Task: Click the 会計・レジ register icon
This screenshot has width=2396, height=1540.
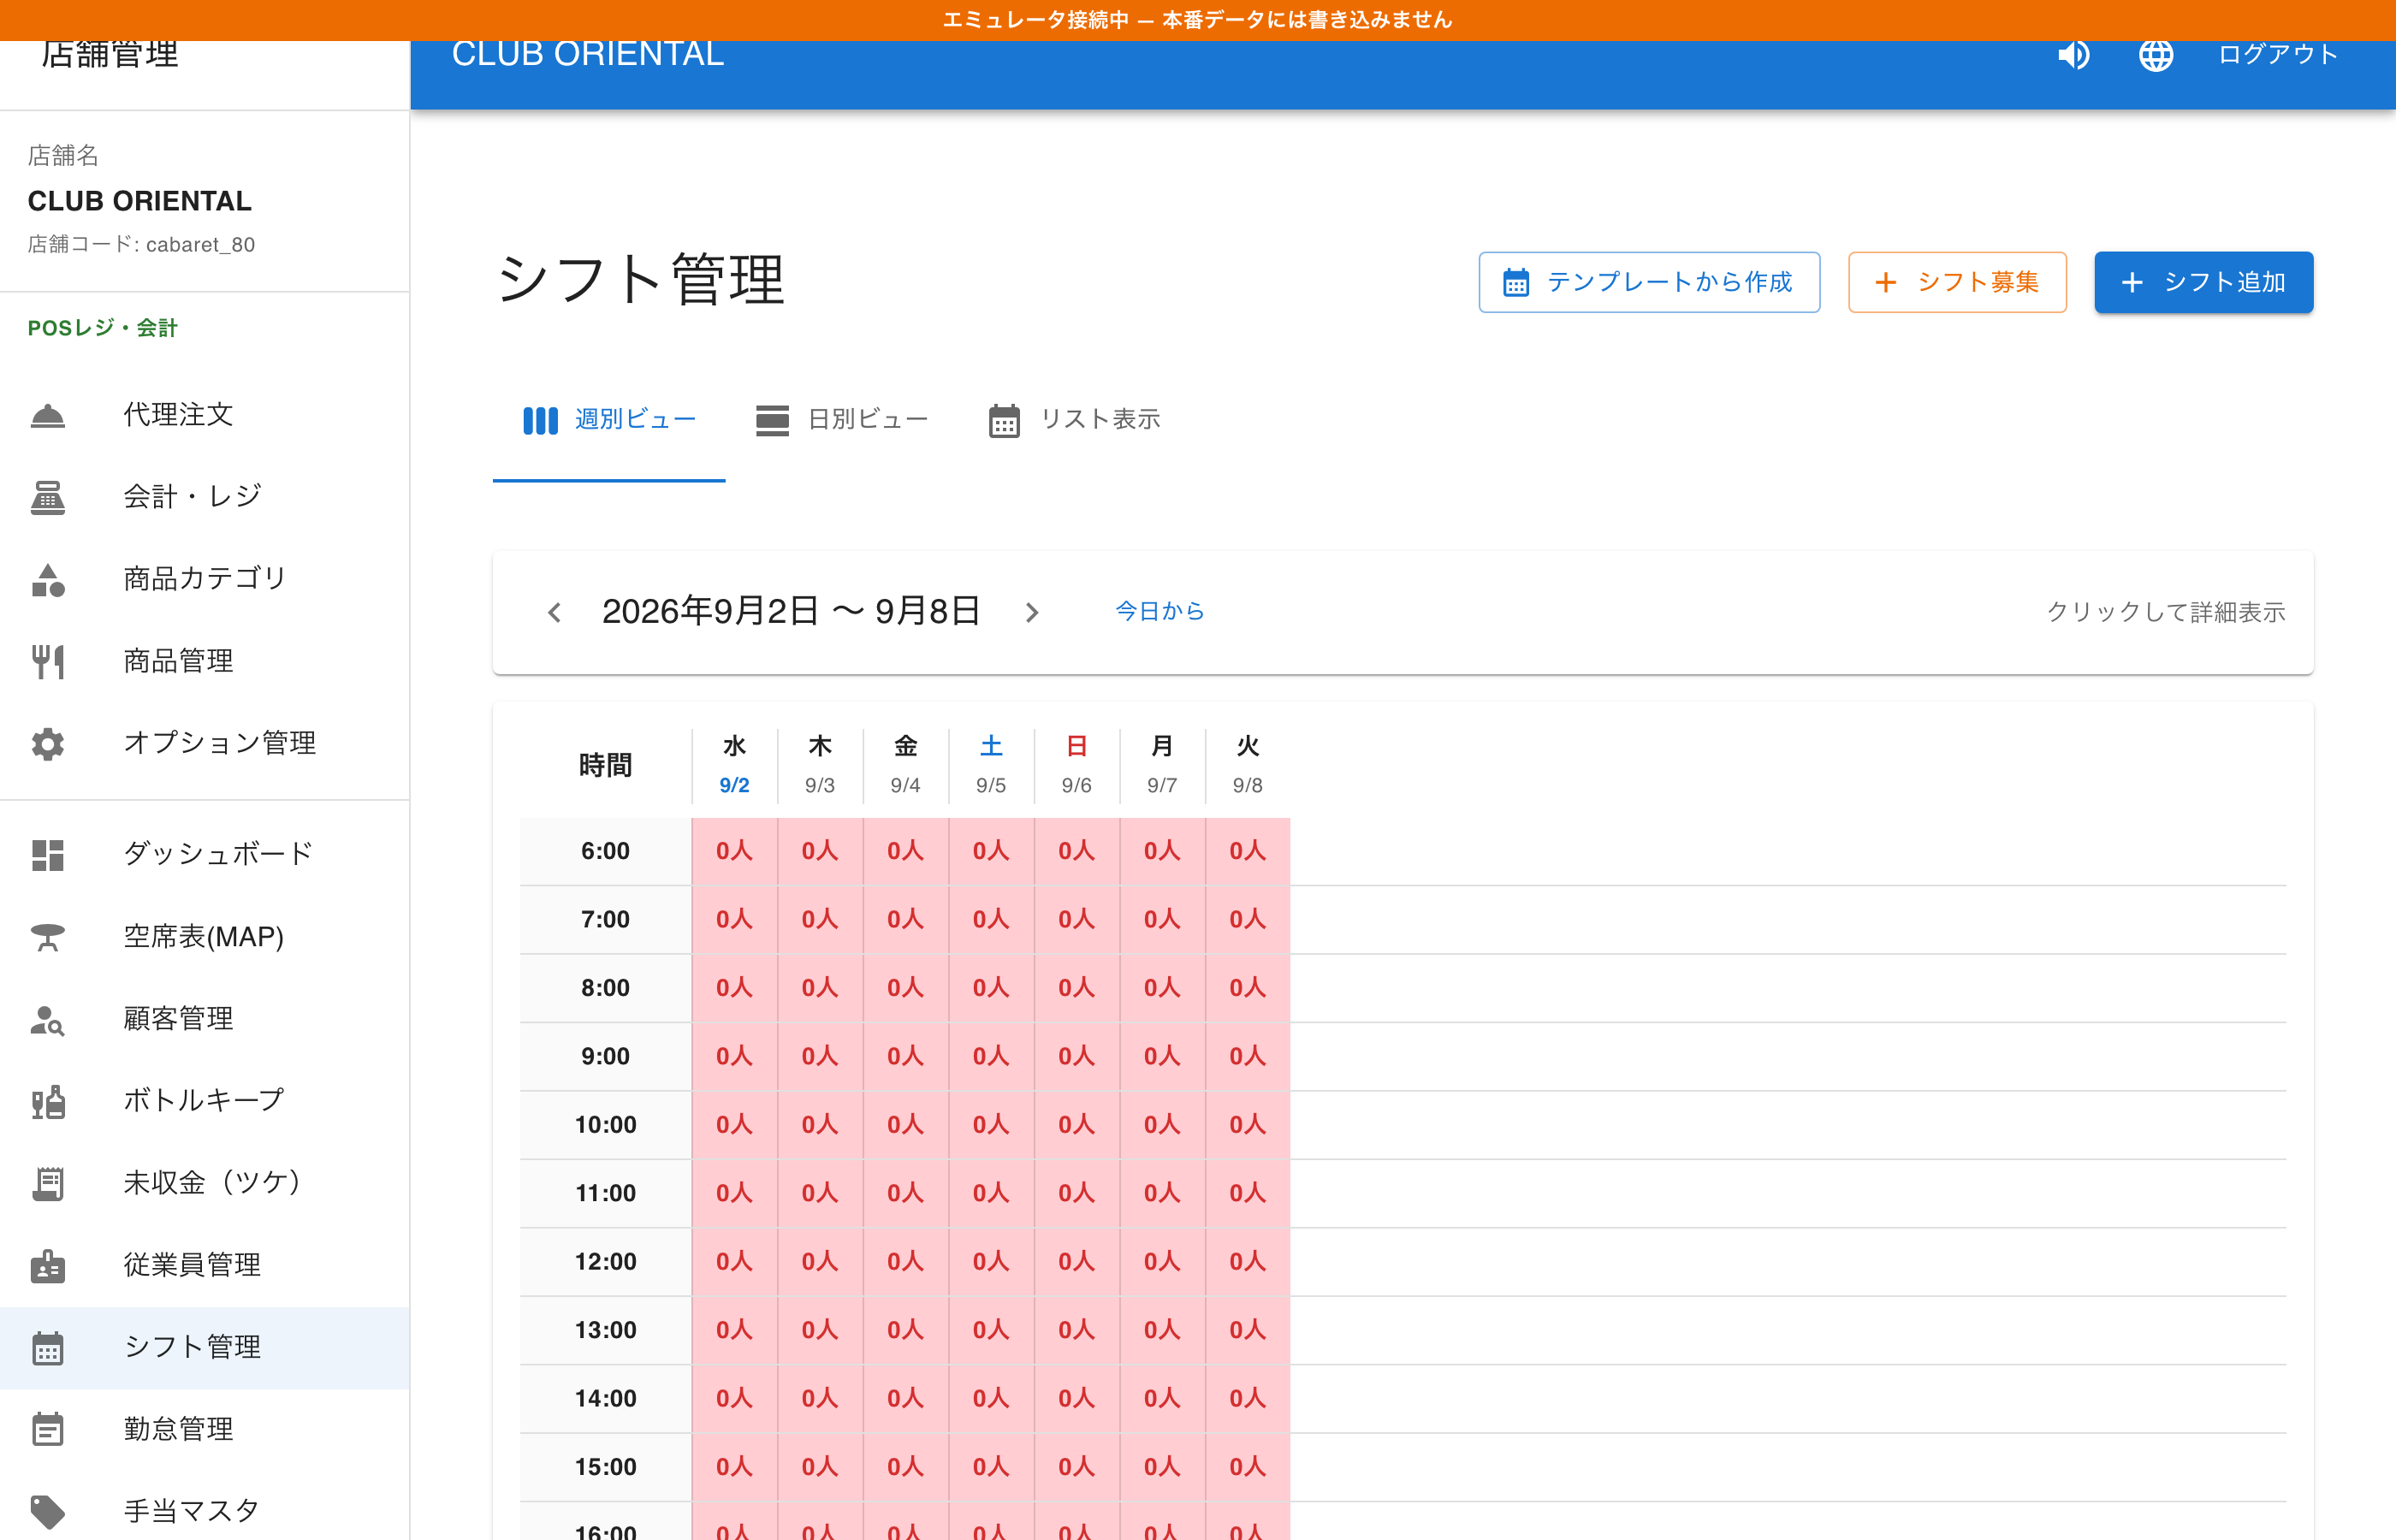Action: [48, 497]
